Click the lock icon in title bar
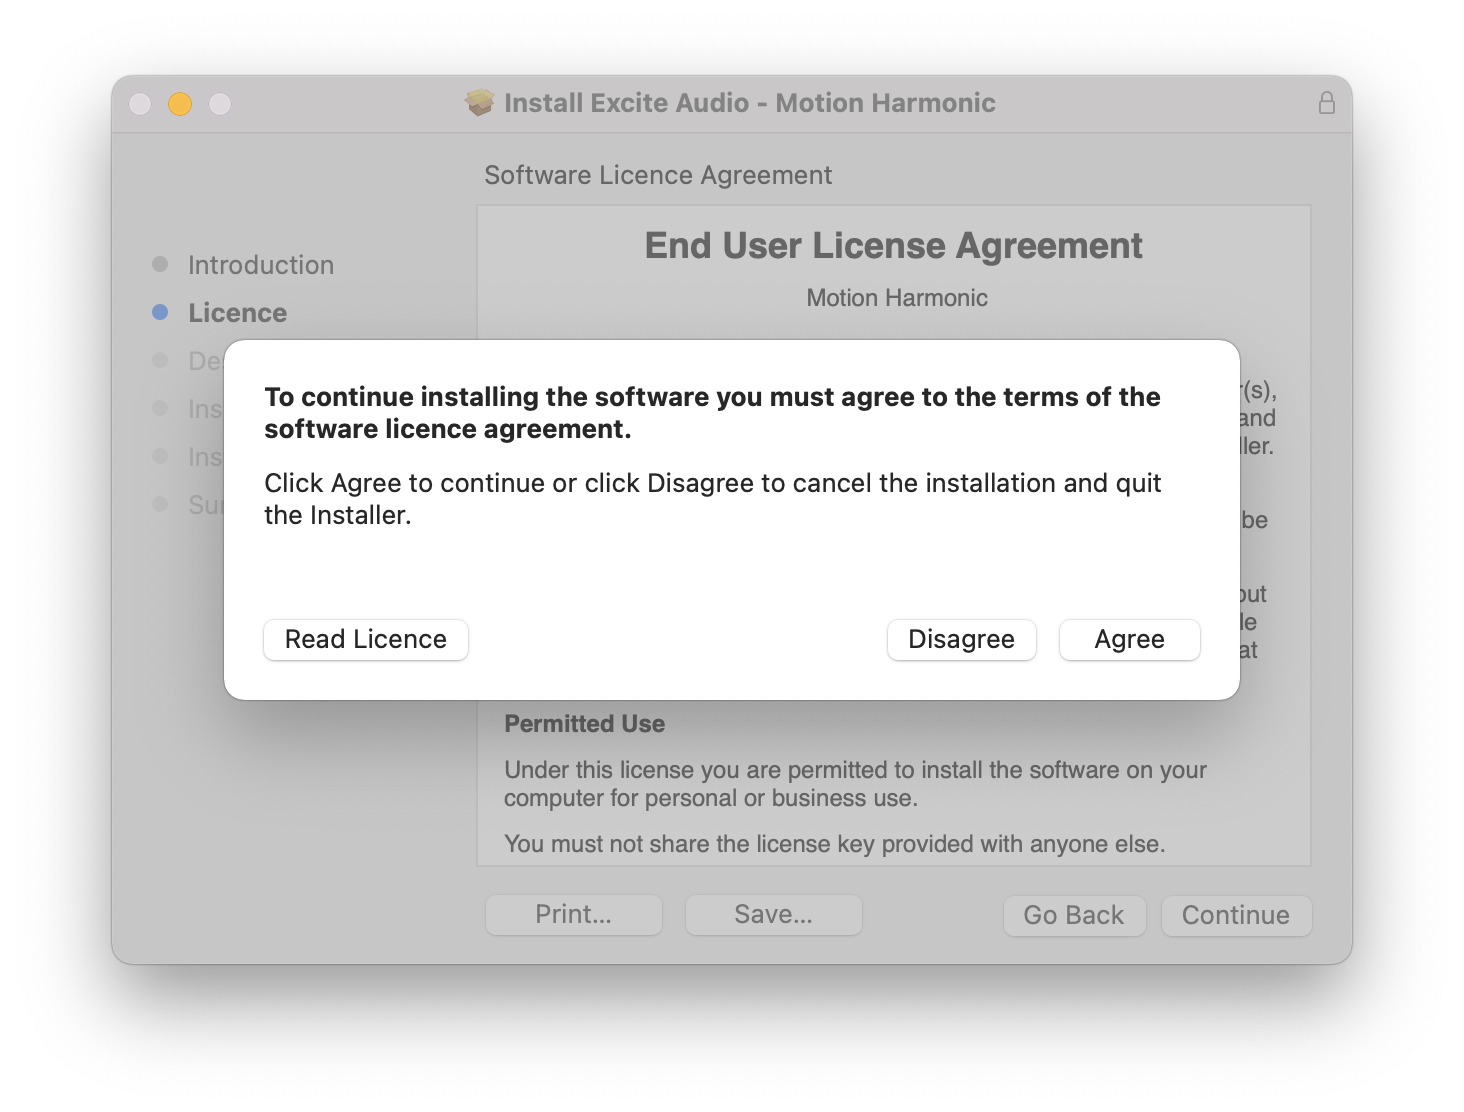Image resolution: width=1464 pixels, height=1112 pixels. coord(1327,103)
